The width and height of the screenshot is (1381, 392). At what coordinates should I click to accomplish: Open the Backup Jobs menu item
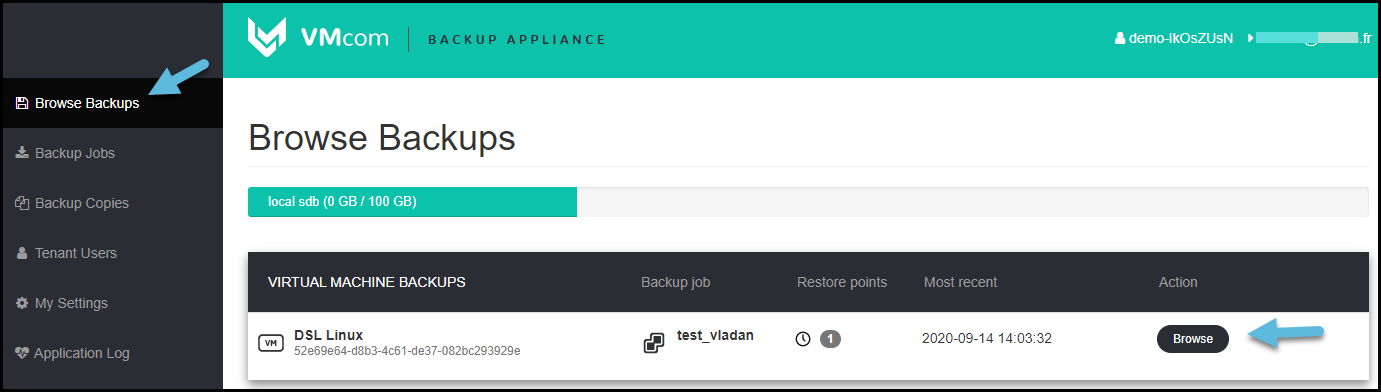pos(74,153)
